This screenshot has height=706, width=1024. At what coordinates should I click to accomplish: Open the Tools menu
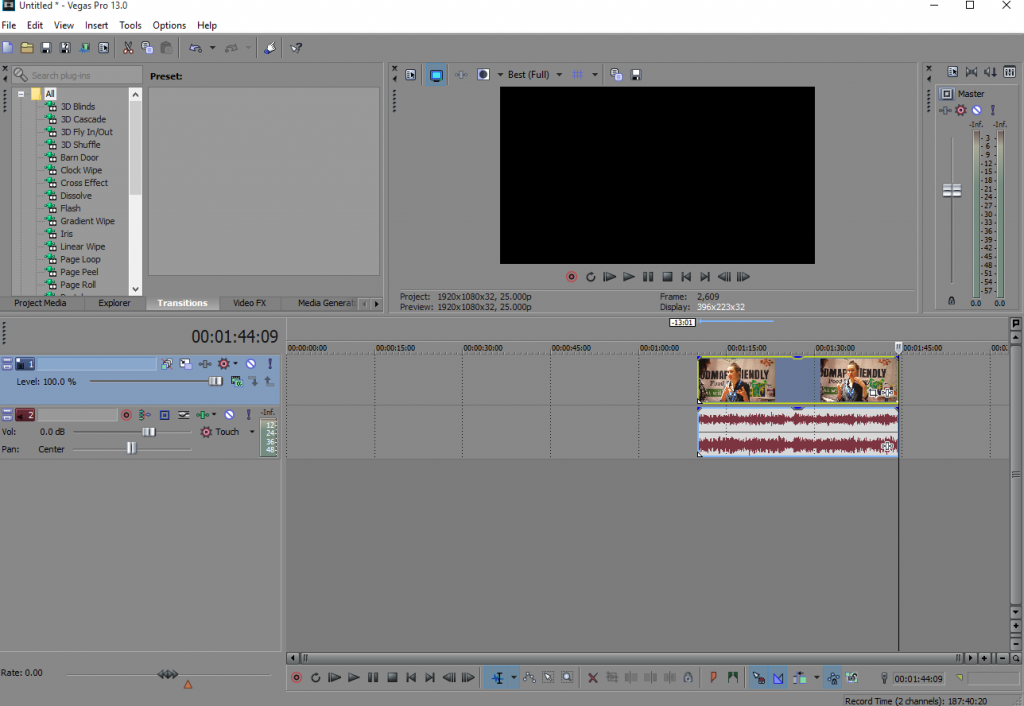pos(130,25)
